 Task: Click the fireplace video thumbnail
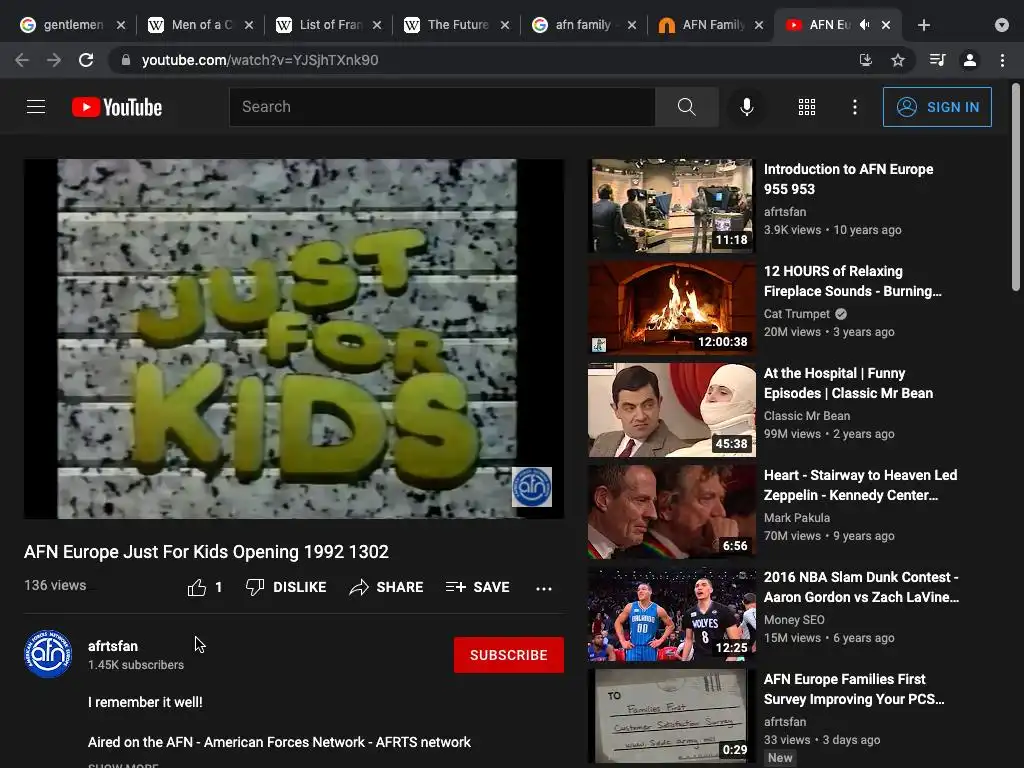[x=671, y=308]
